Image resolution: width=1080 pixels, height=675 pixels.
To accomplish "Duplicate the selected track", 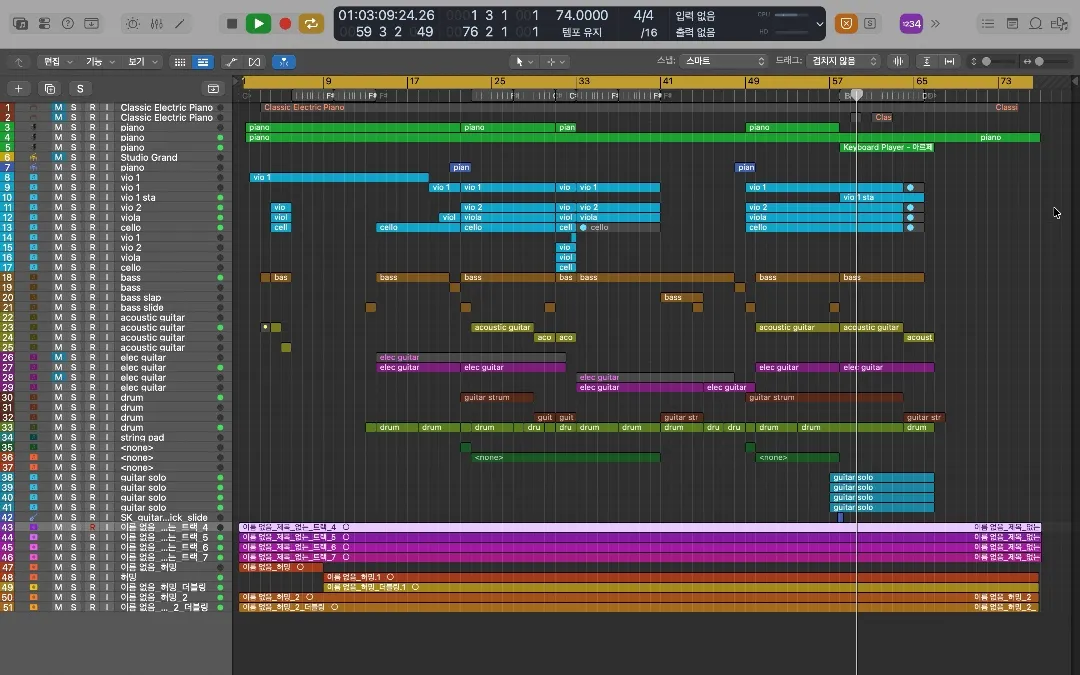I will (50, 88).
